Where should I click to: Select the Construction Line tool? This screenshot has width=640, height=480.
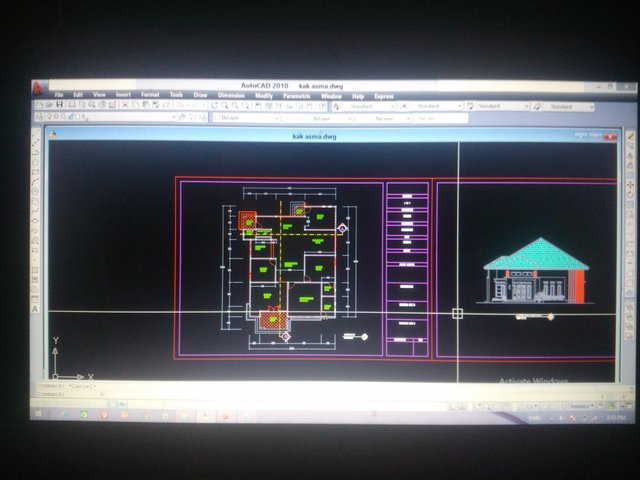pos(36,142)
